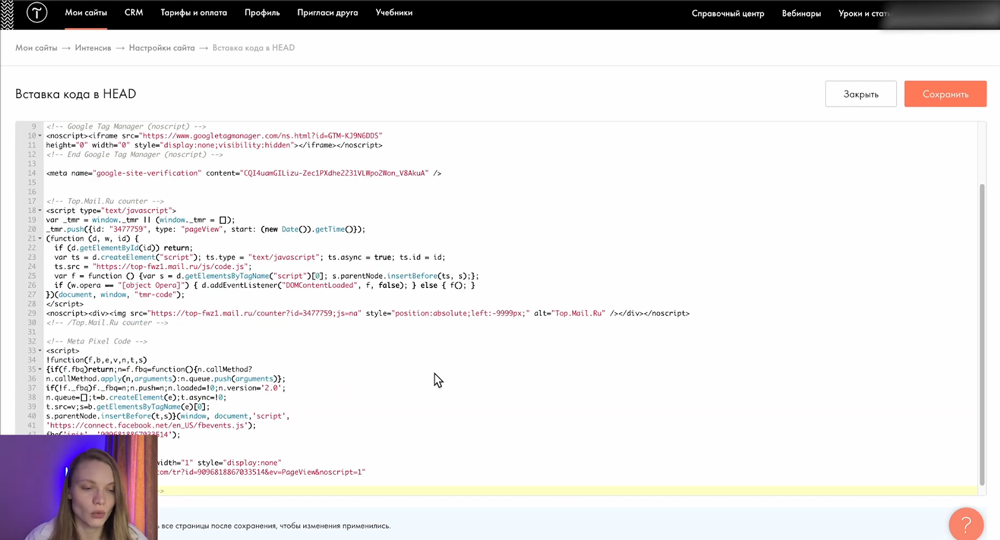
Task: Go to the CRM section
Action: click(x=134, y=13)
